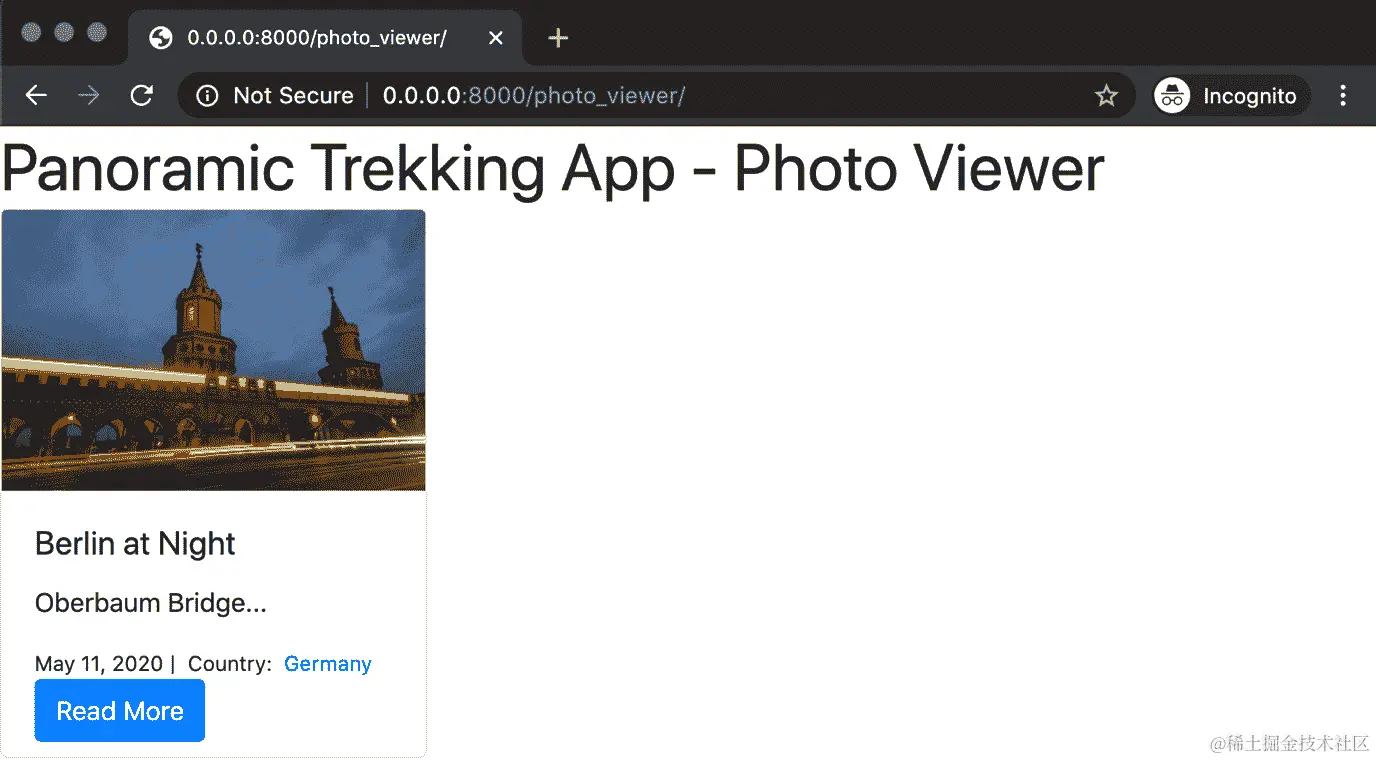Open a new tab with the plus button

558,38
